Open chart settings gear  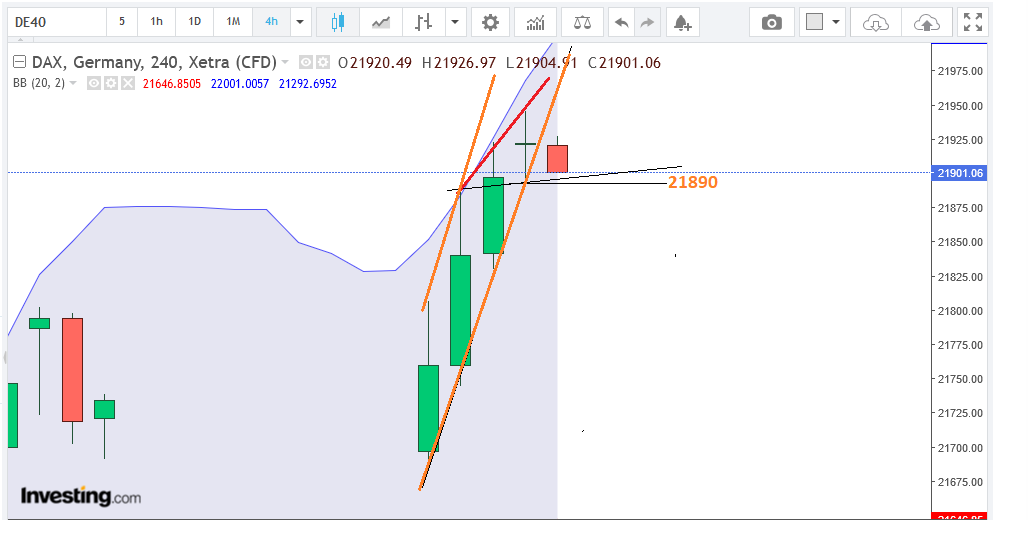489,22
